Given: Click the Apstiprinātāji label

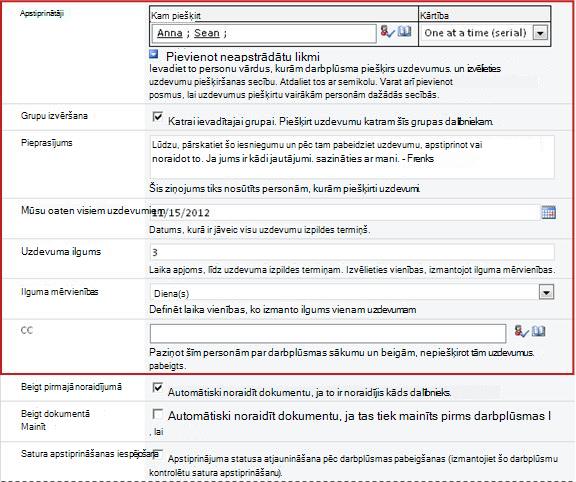Looking at the screenshot, I should click(42, 13).
